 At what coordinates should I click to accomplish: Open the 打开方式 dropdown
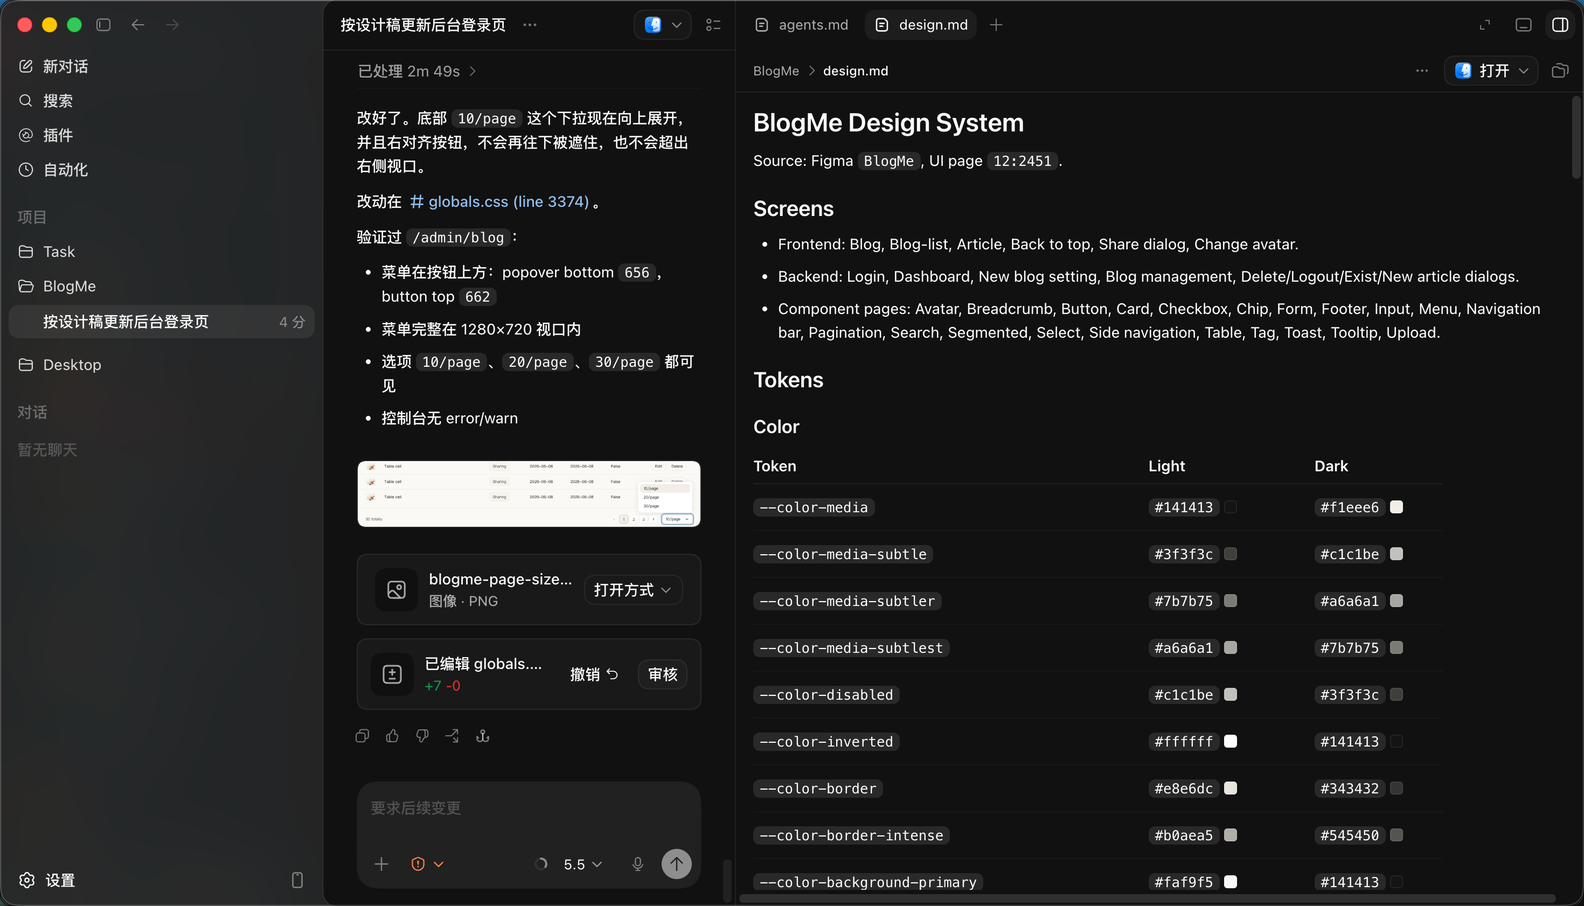tap(633, 590)
